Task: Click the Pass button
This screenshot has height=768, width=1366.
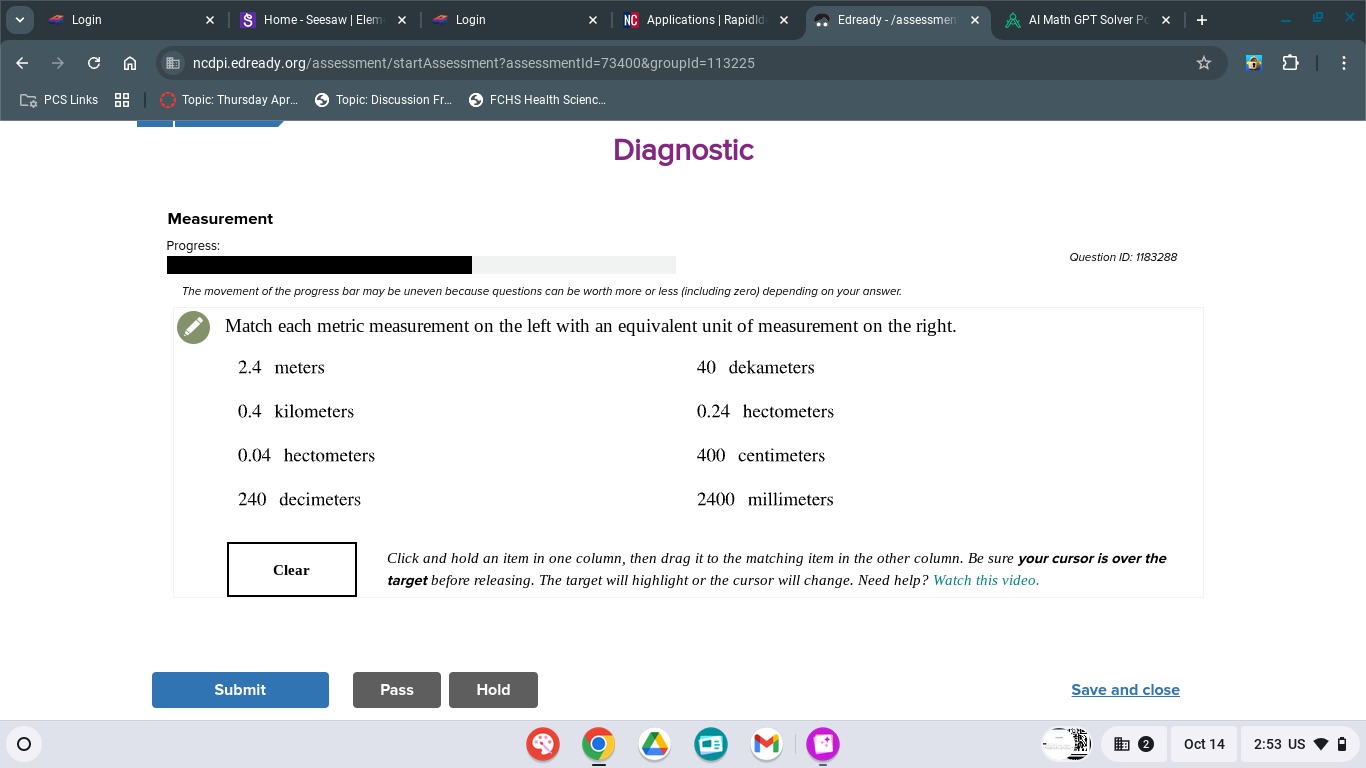Action: 397,690
